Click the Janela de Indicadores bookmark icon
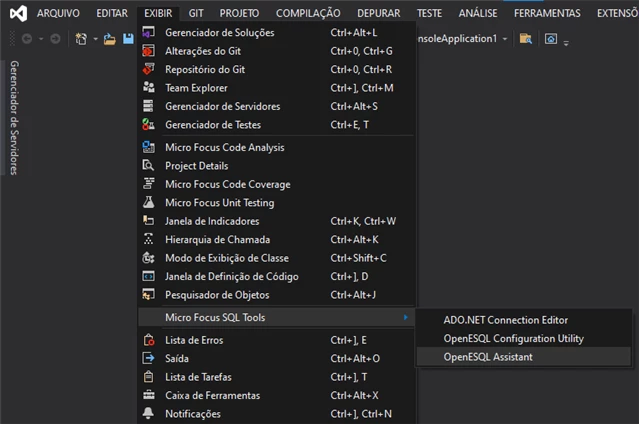The height and width of the screenshot is (424, 639). [x=148, y=221]
